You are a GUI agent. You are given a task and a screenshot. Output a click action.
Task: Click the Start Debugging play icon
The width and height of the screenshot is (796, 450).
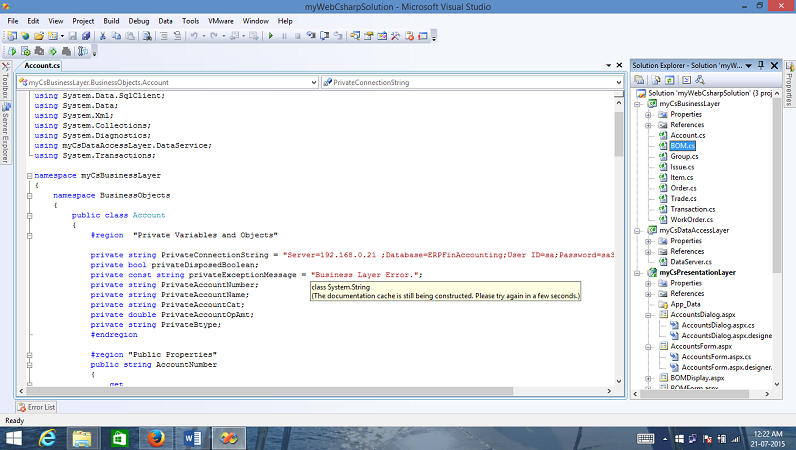pos(270,36)
